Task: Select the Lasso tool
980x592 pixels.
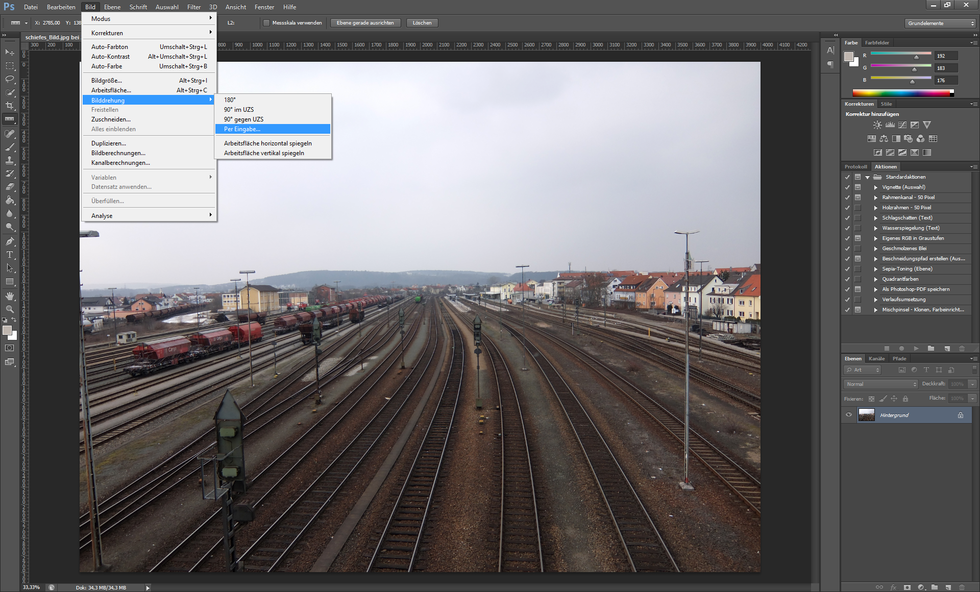Action: click(x=10, y=78)
